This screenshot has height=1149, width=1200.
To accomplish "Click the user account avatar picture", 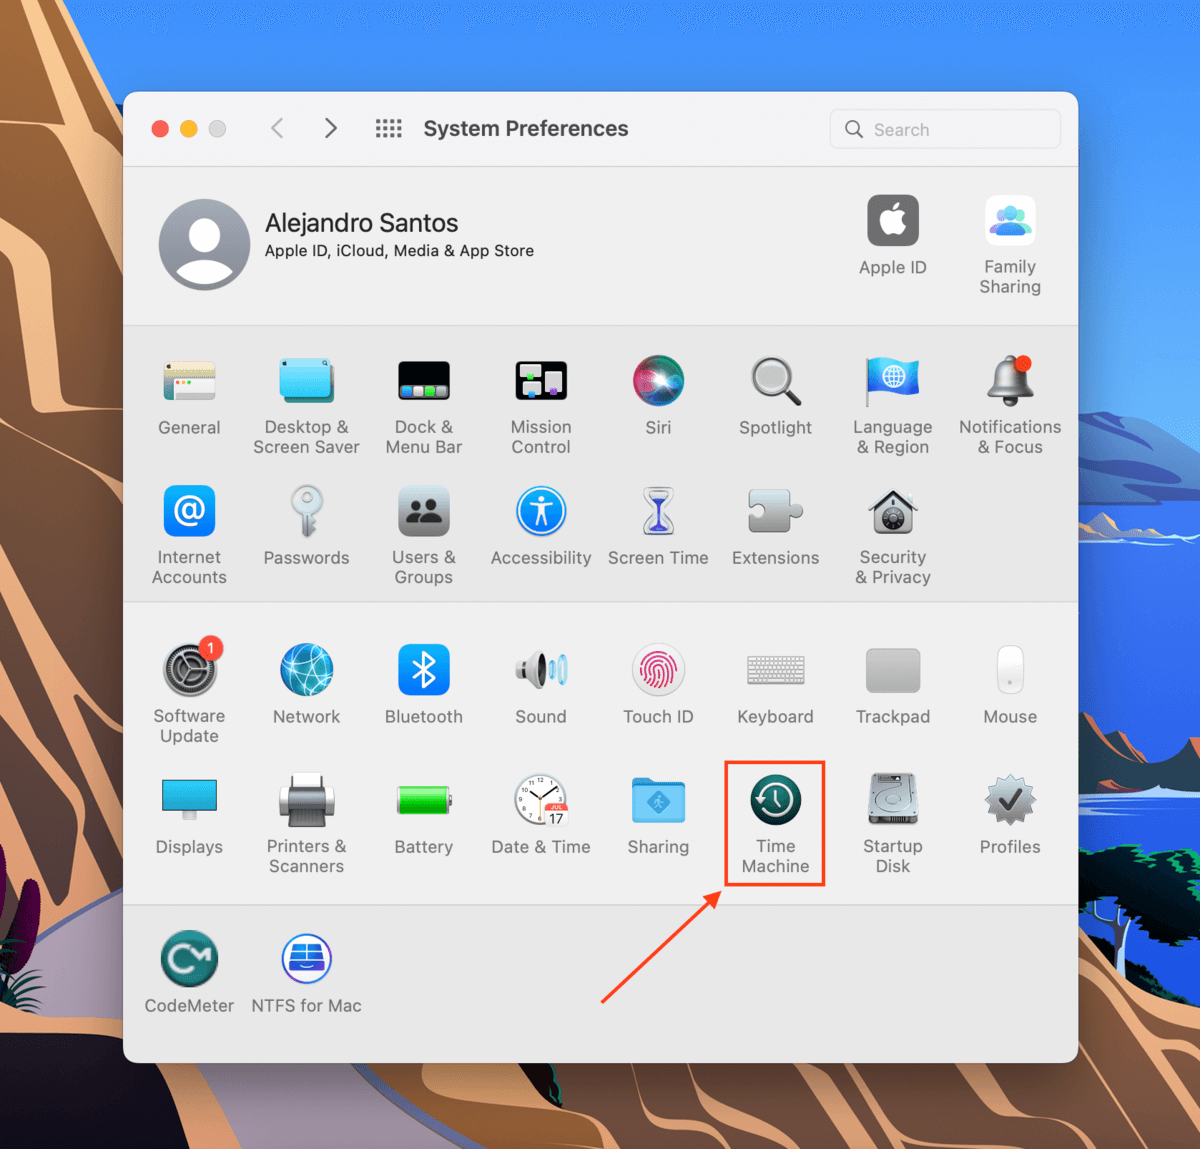I will [204, 244].
